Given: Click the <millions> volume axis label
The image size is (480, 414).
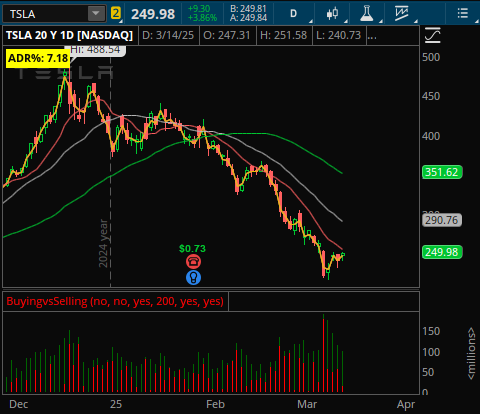Looking at the screenshot, I should (471, 353).
